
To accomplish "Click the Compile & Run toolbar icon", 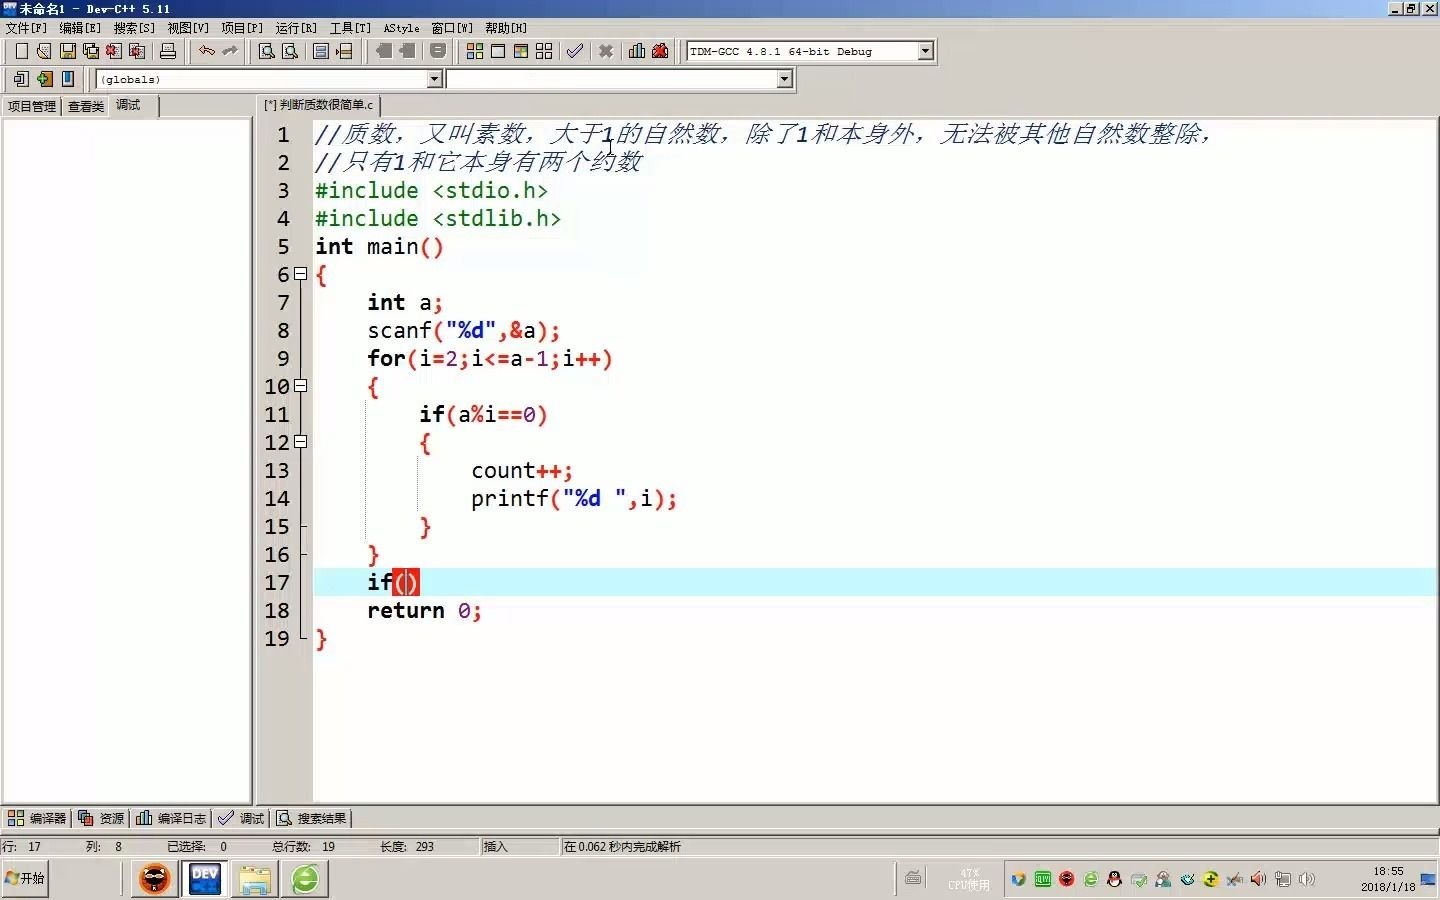I will click(x=521, y=51).
